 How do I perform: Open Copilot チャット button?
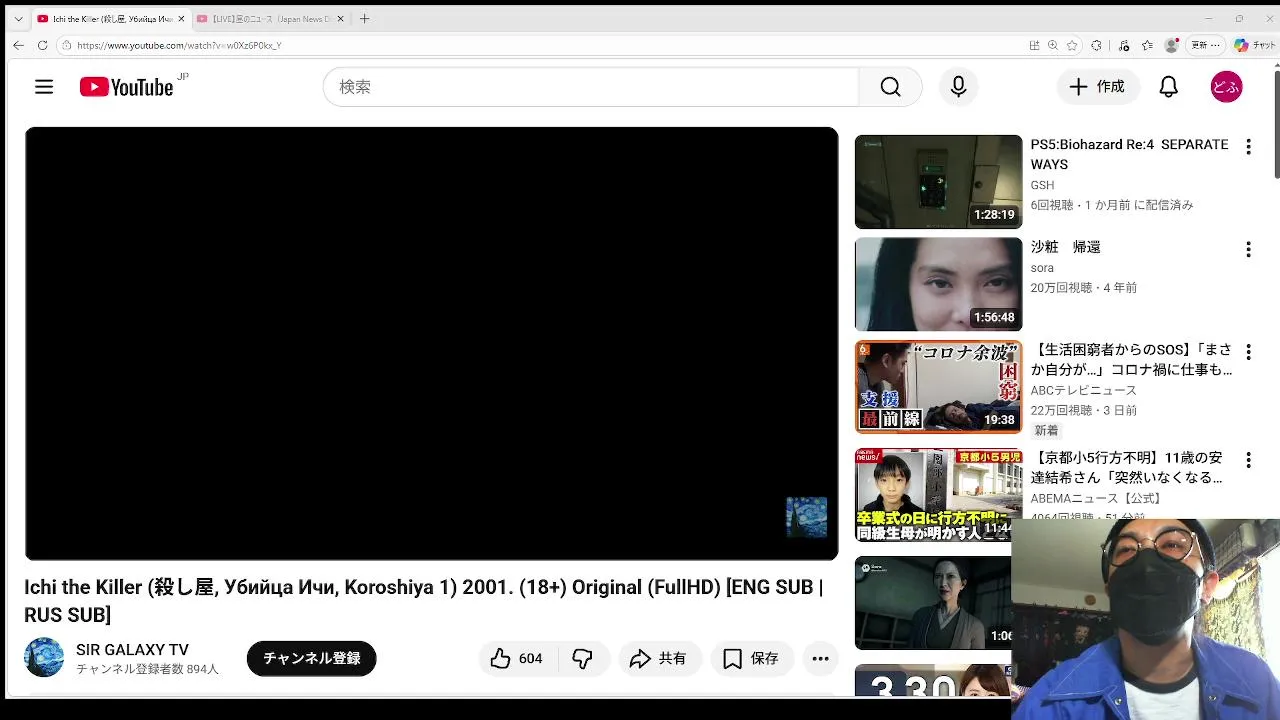pyautogui.click(x=1254, y=45)
